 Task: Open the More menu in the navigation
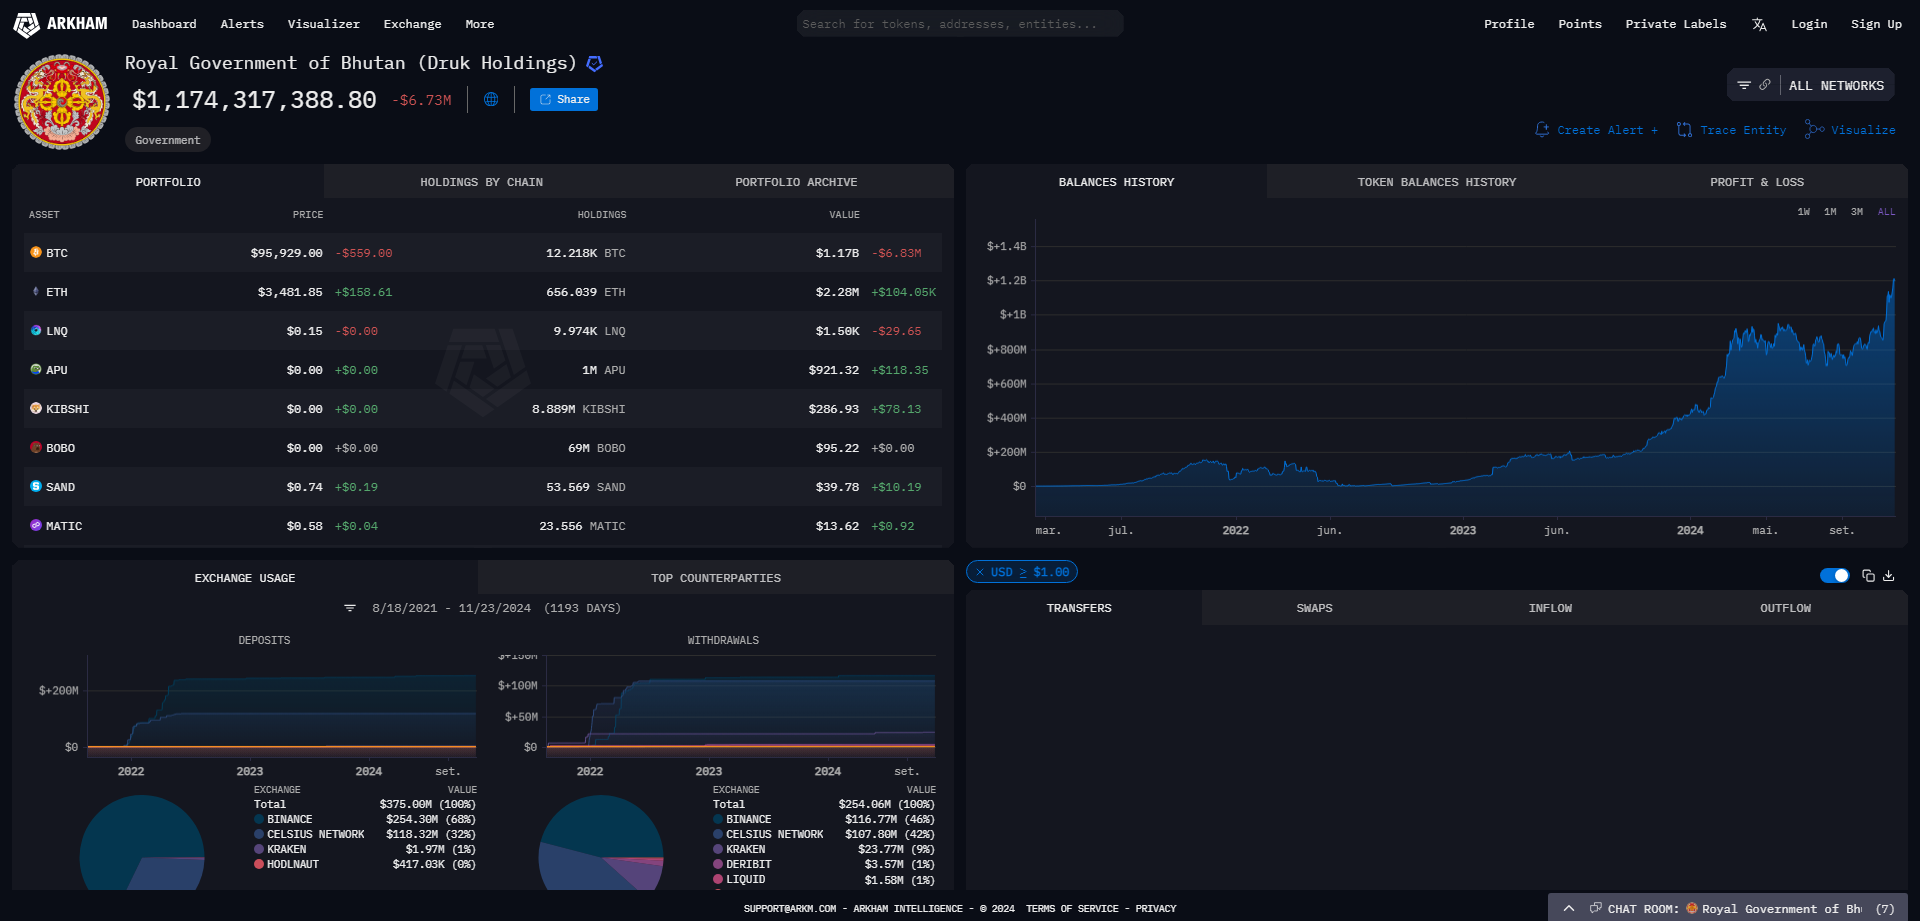tap(479, 24)
